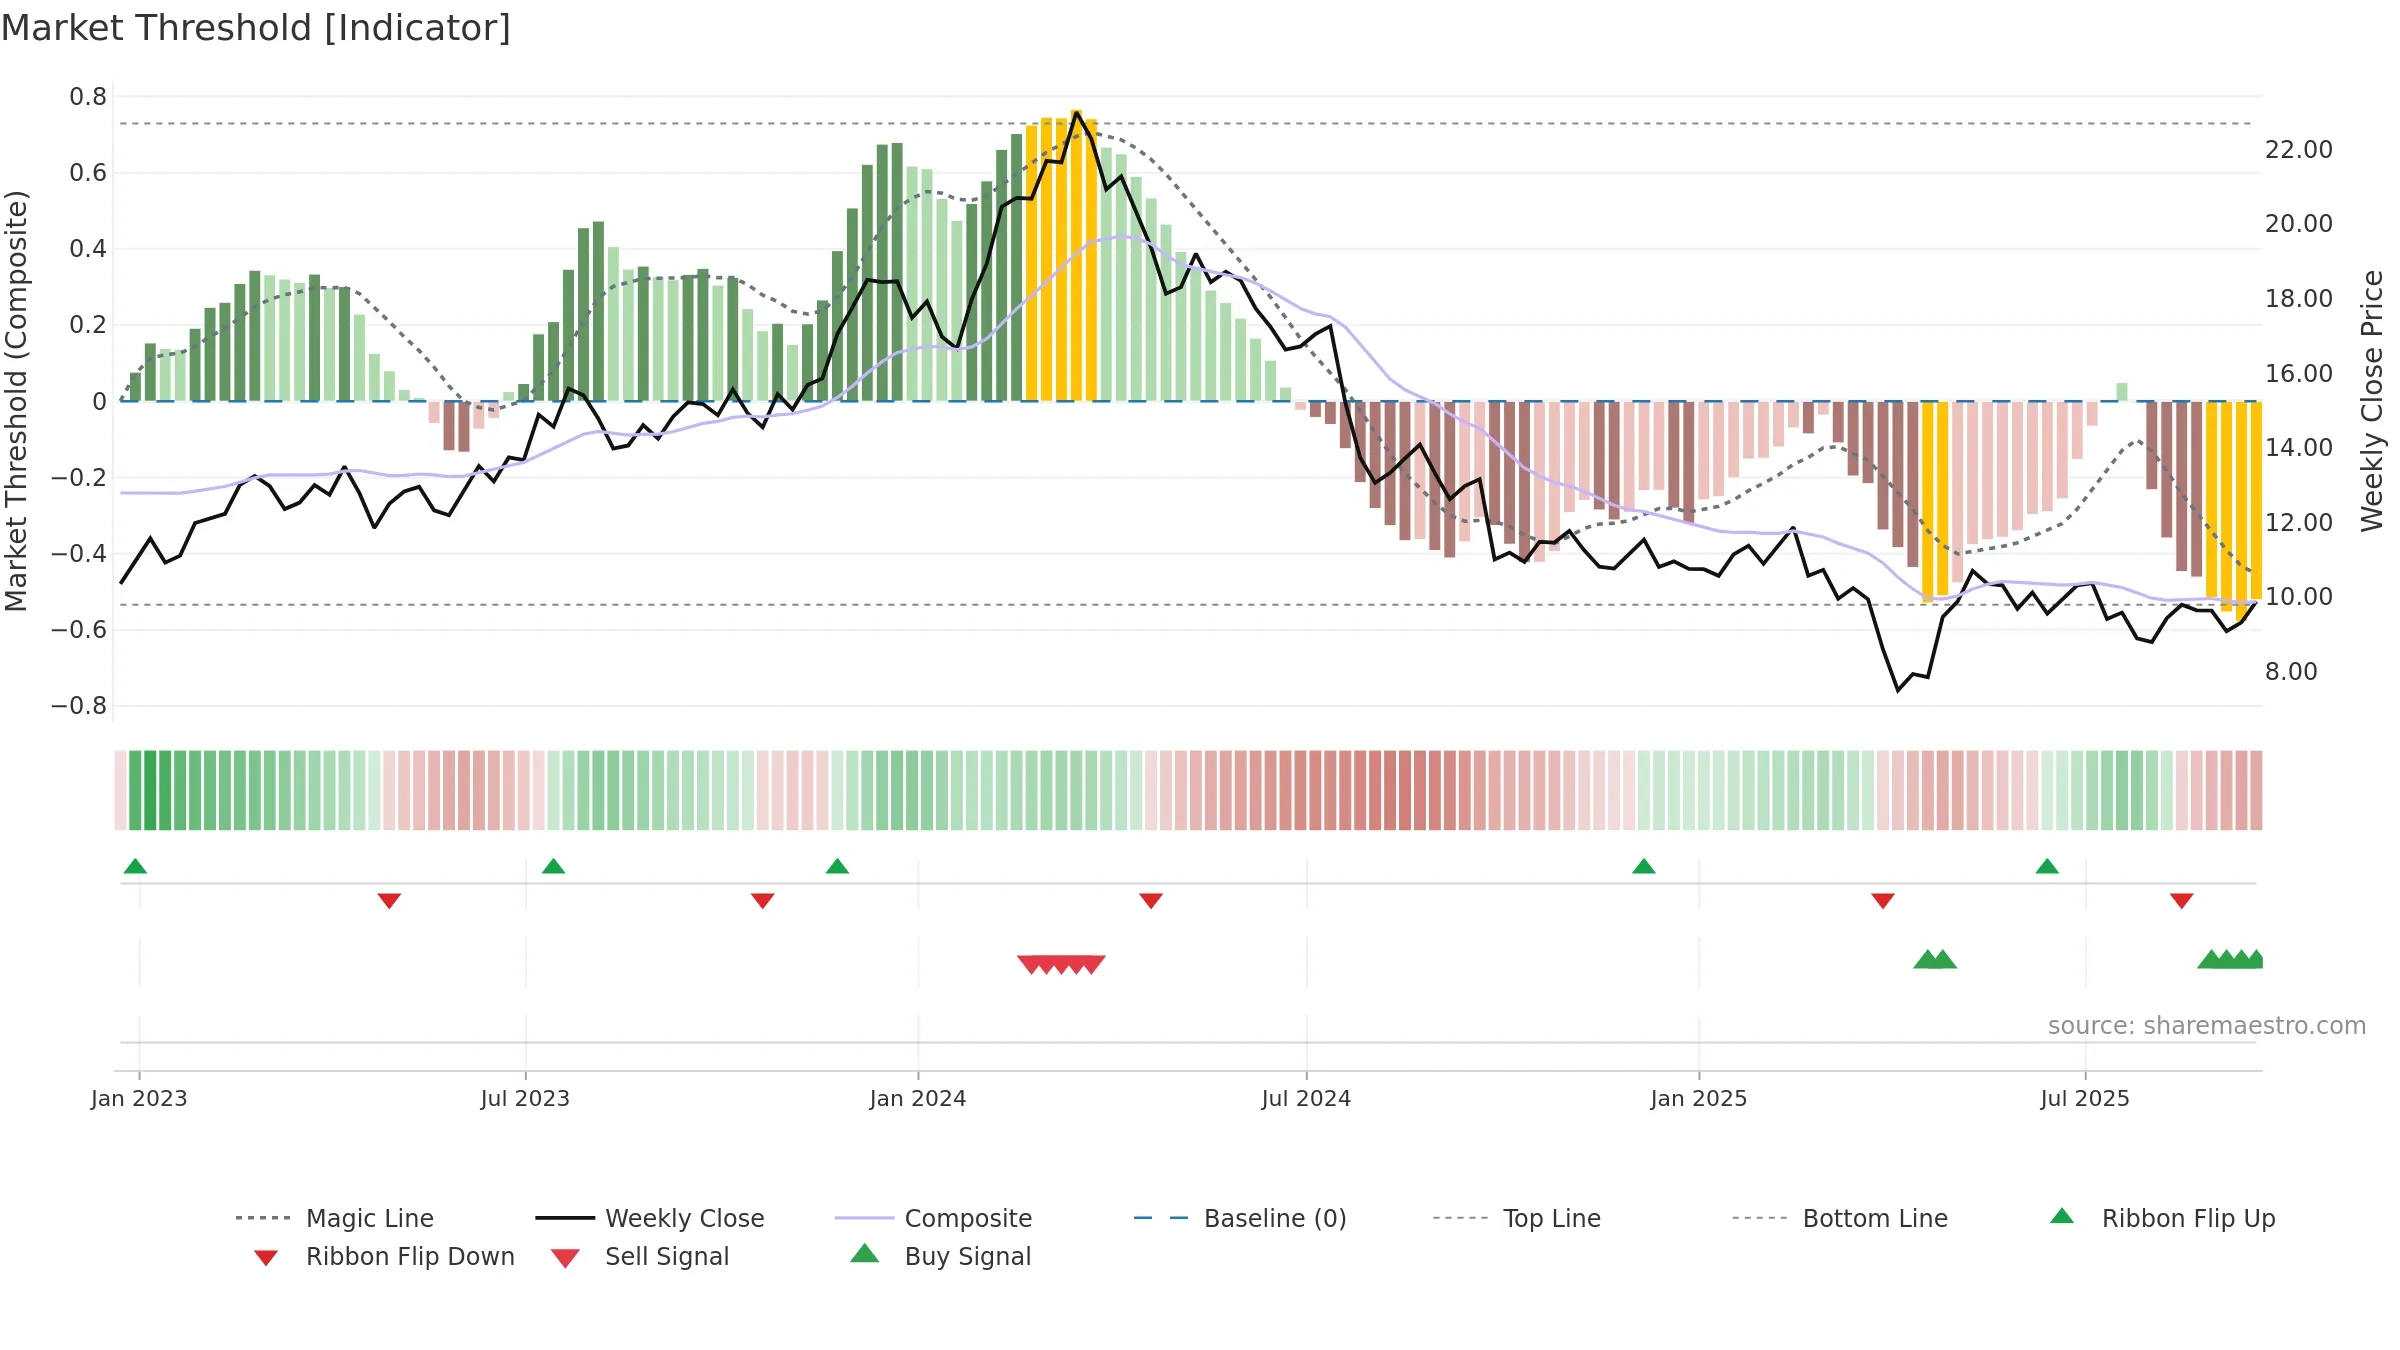The image size is (2400, 1350).
Task: Click the ribbon flip down marker before Jul 2023
Action: 389,901
